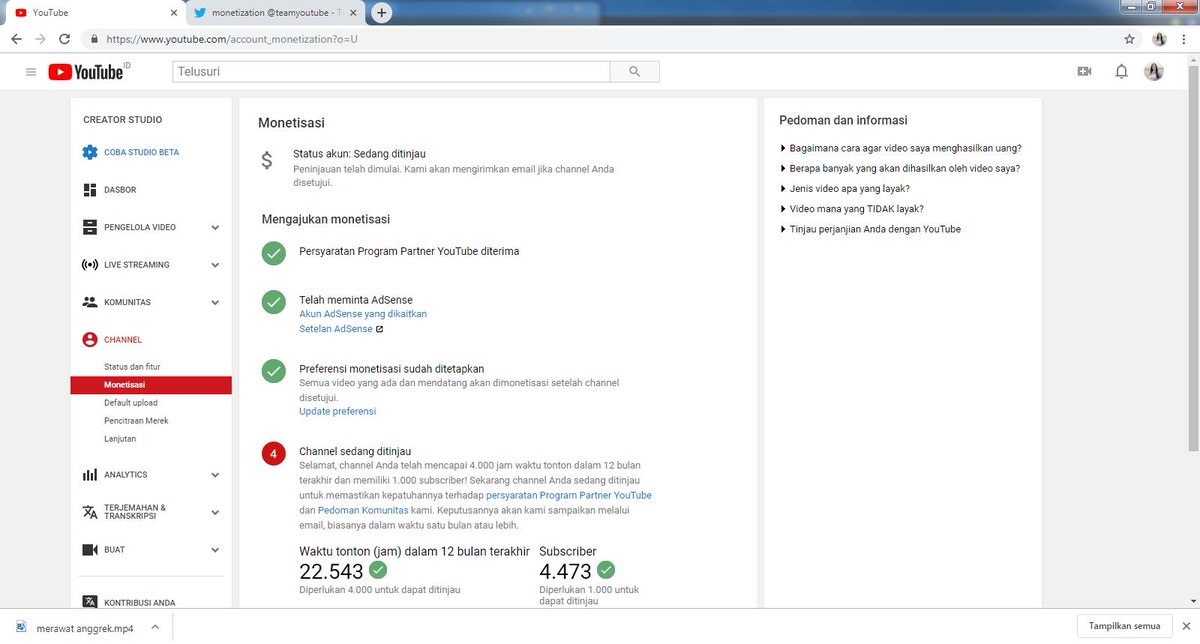This screenshot has width=1200, height=644.
Task: Expand the Terjemahan & Transkripsi section
Action: click(215, 512)
